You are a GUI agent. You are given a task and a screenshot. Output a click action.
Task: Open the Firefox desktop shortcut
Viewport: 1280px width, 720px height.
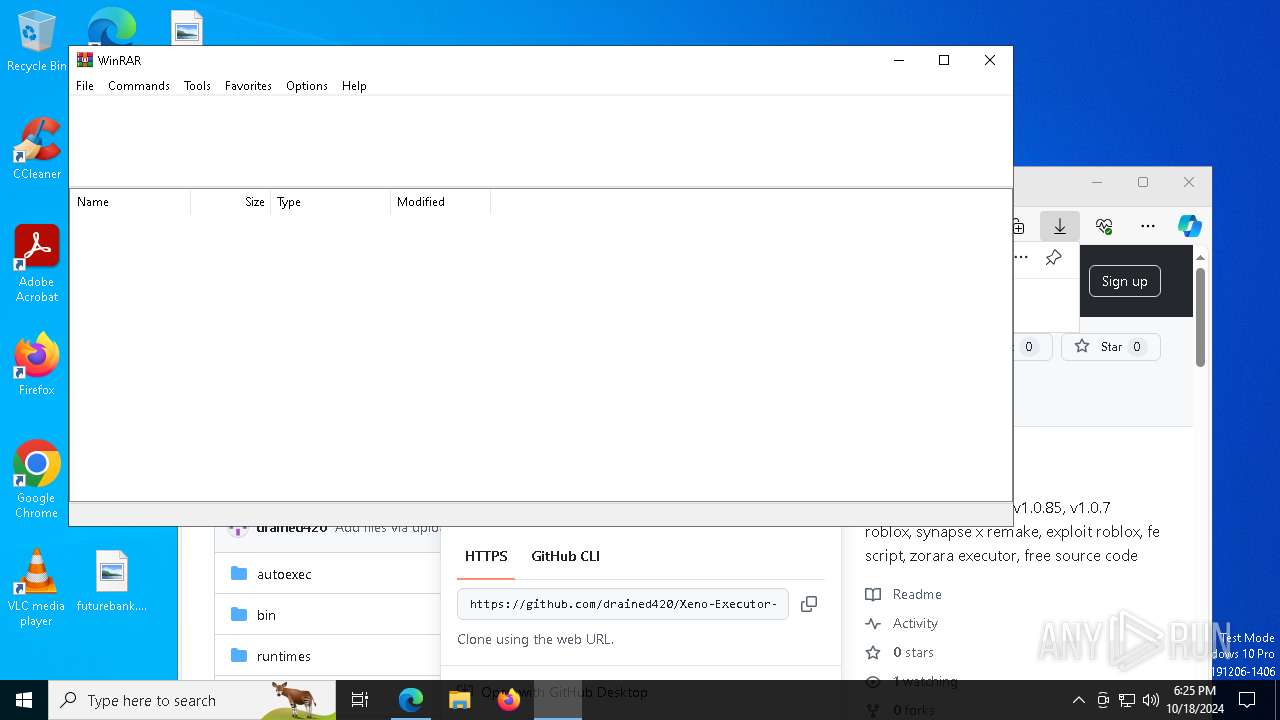click(37, 364)
